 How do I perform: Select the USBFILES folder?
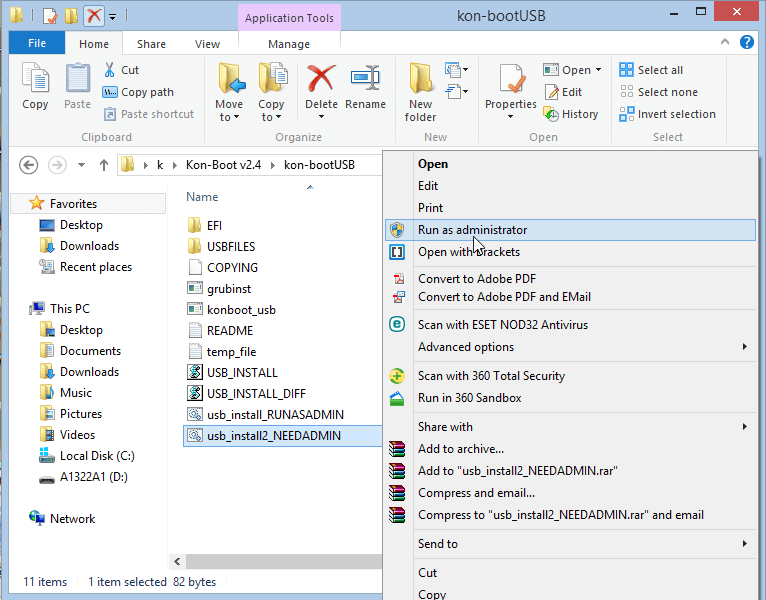(x=221, y=246)
